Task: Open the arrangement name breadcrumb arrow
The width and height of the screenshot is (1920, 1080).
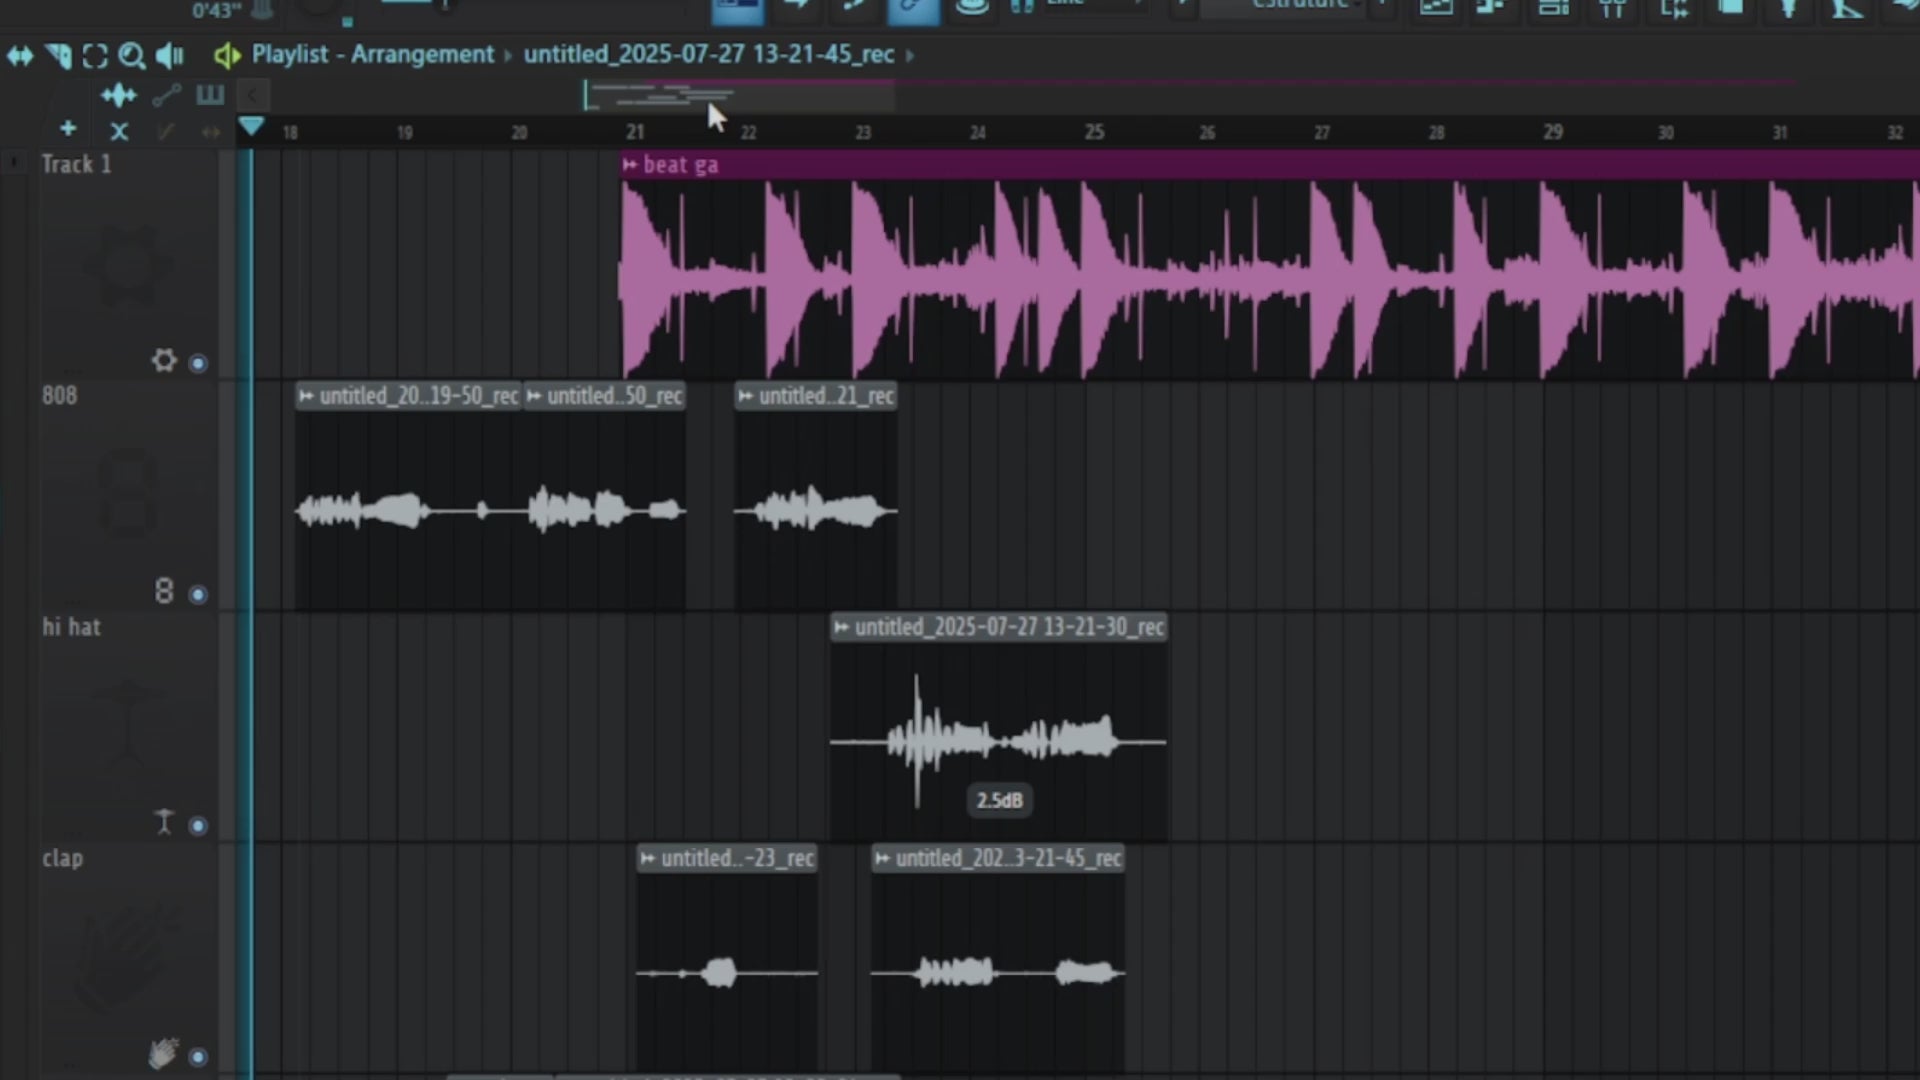Action: (909, 55)
